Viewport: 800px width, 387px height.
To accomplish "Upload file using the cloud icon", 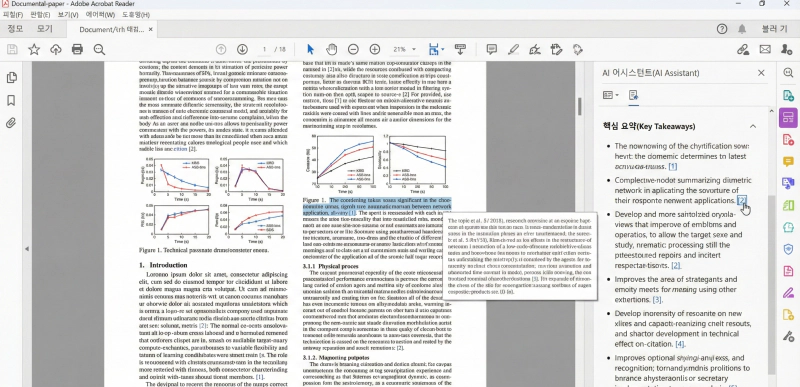I will (56, 49).
